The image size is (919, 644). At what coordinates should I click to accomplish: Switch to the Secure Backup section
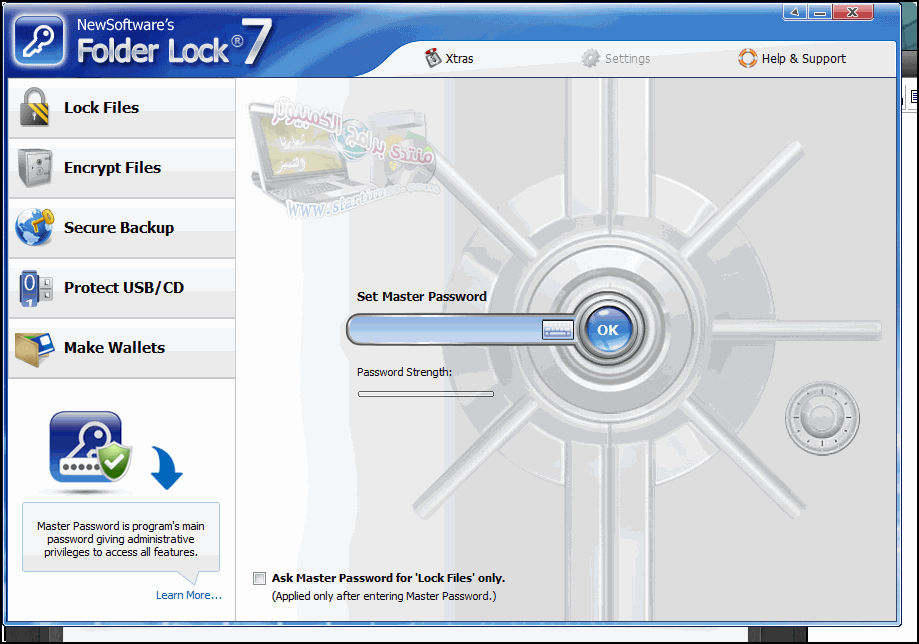(122, 228)
